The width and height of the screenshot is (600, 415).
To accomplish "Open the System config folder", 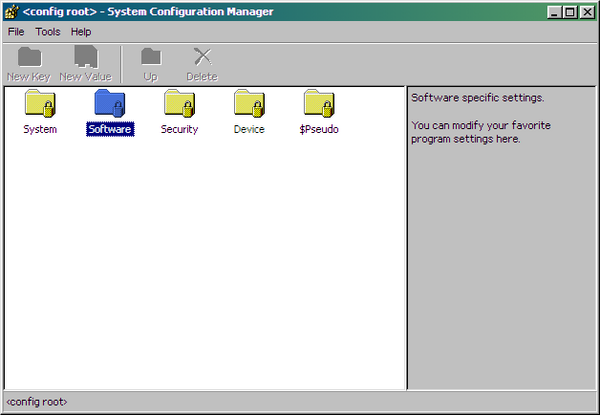I will point(40,105).
